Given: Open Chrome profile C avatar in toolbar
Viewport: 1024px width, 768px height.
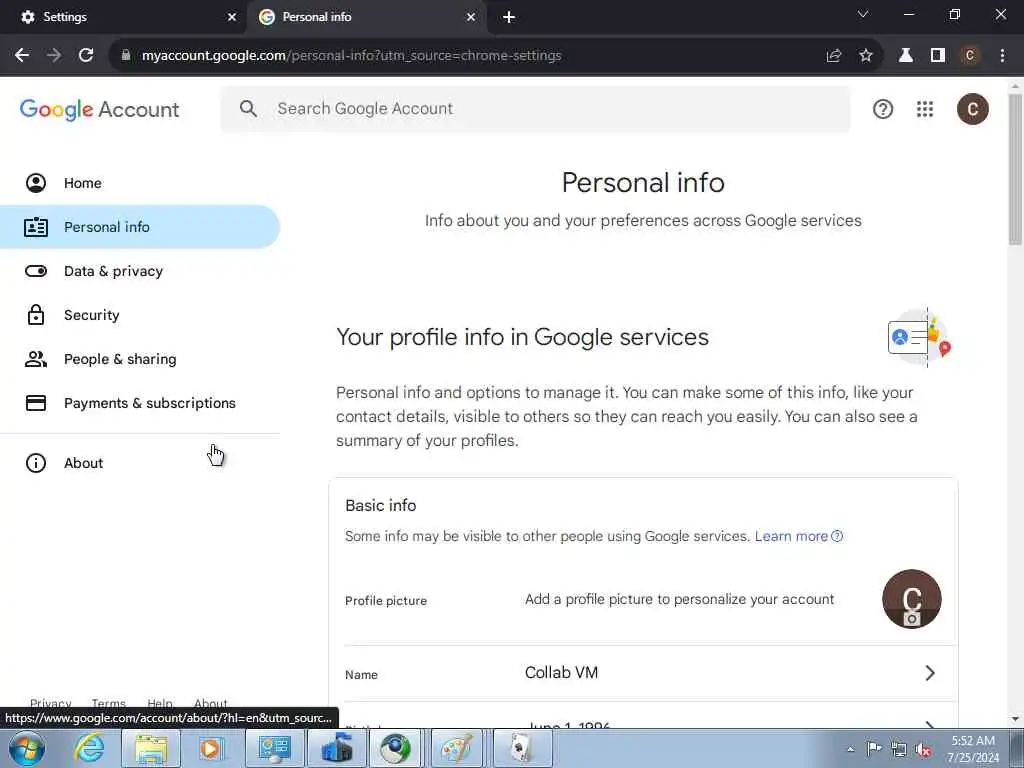Looking at the screenshot, I should 970,56.
